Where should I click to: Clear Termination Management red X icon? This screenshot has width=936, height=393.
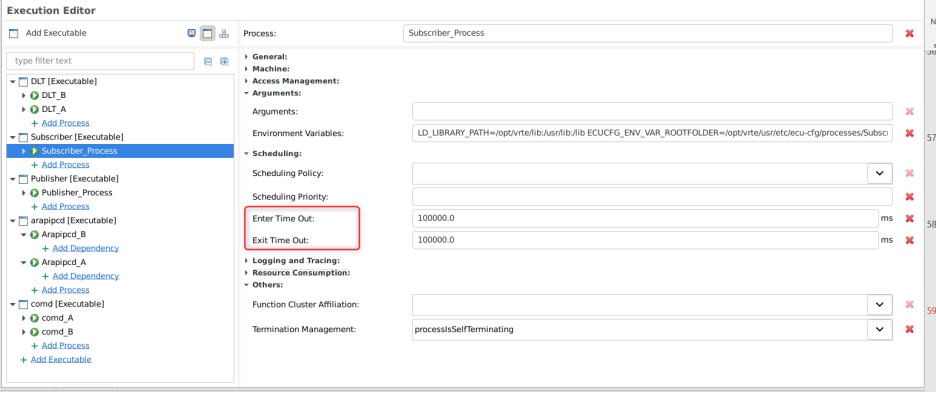[x=909, y=329]
